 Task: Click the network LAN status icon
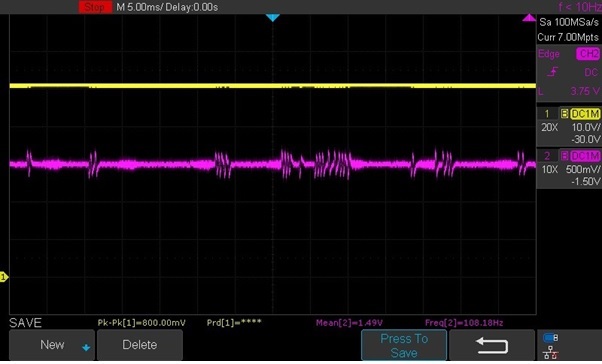tap(550, 352)
